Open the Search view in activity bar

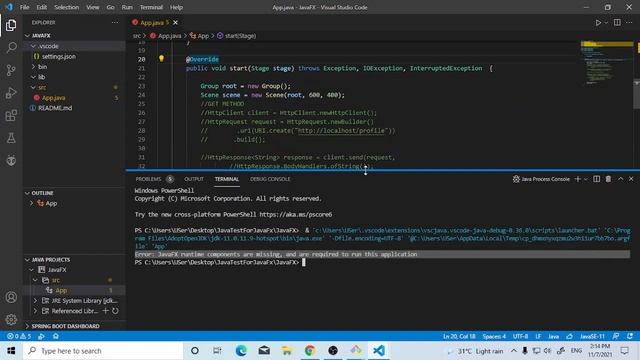tap(11, 48)
